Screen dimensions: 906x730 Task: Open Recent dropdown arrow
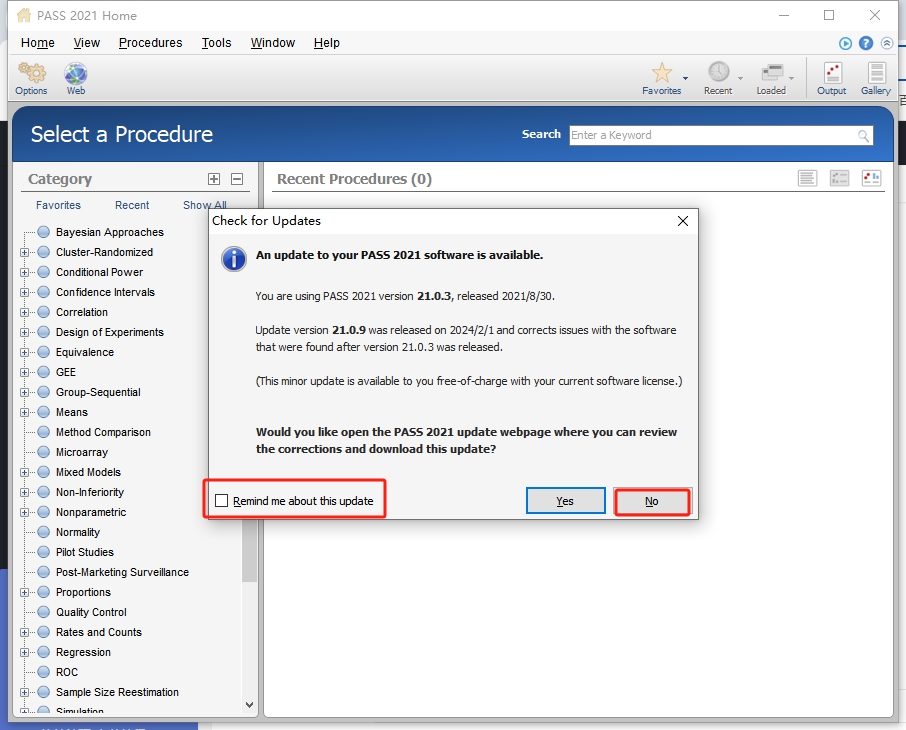(x=740, y=78)
